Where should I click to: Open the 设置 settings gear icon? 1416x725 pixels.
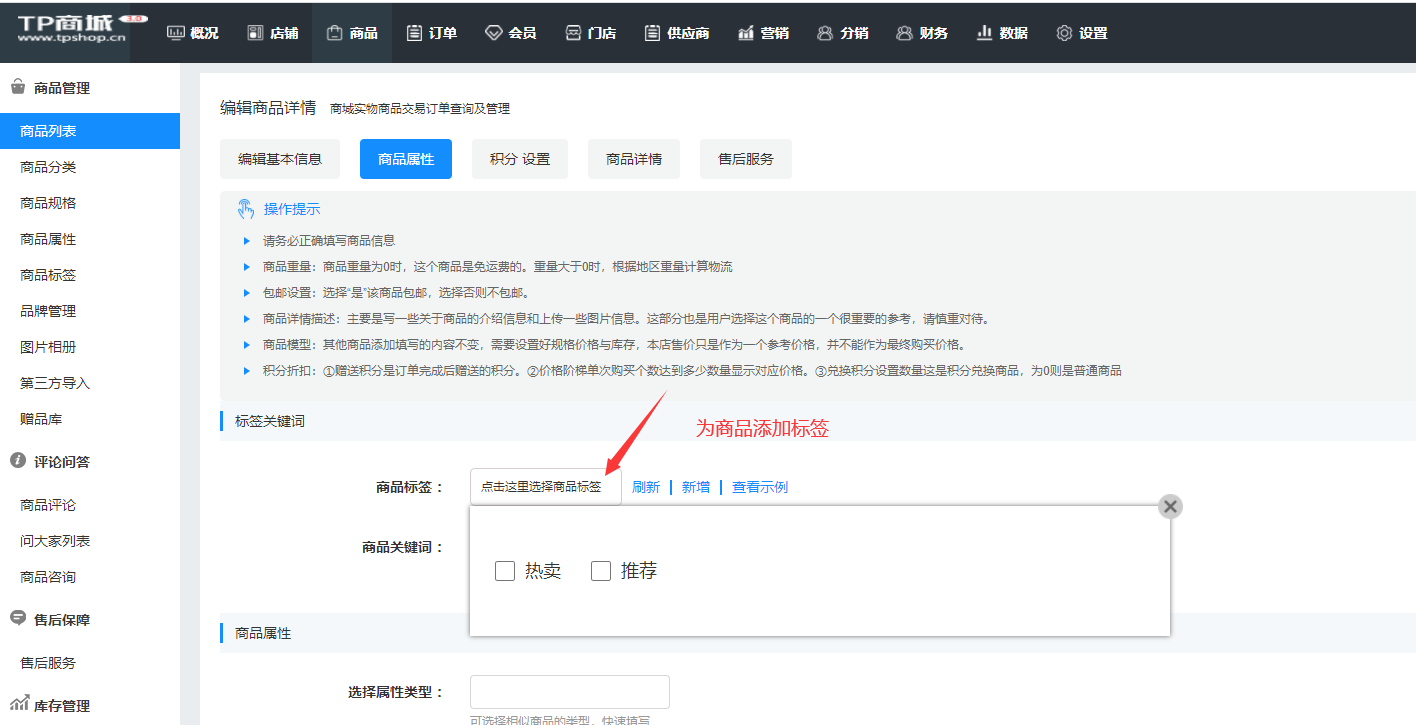tap(1064, 33)
